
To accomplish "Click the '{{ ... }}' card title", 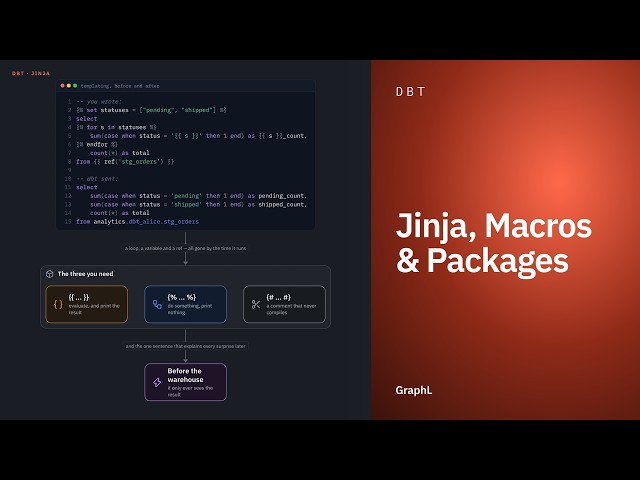I will pyautogui.click(x=78, y=297).
